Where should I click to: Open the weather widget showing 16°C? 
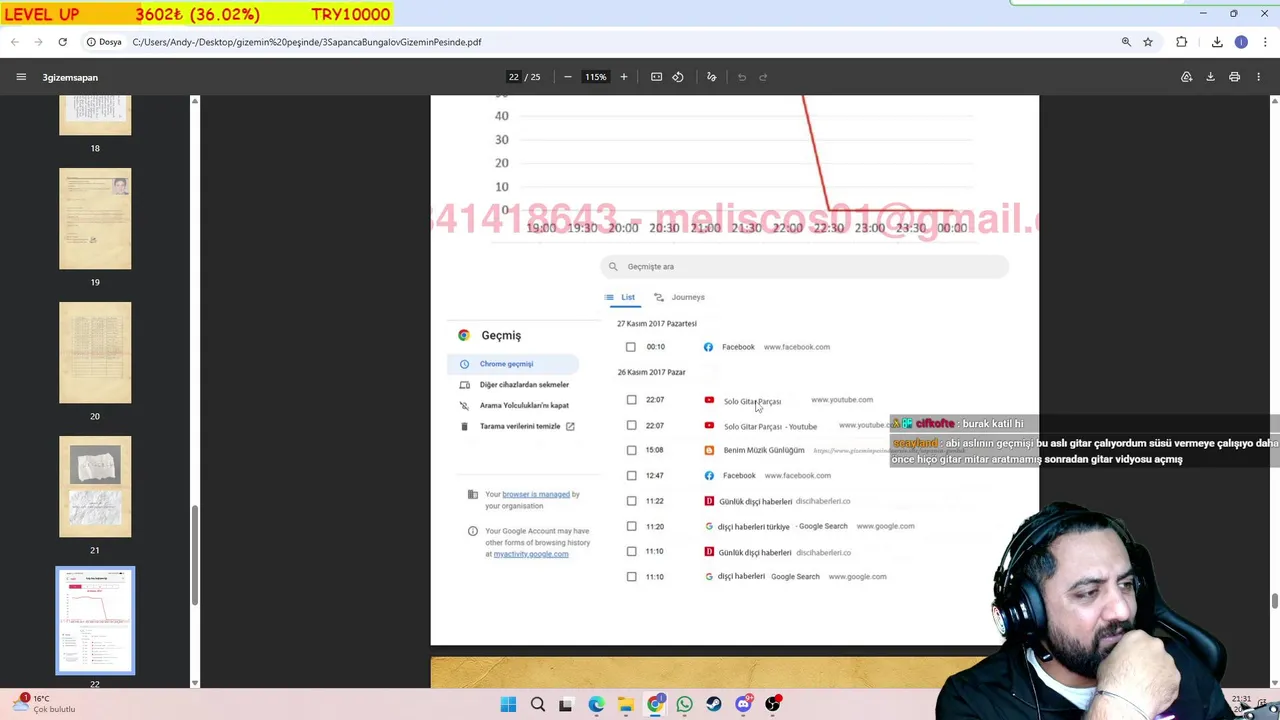[42, 703]
